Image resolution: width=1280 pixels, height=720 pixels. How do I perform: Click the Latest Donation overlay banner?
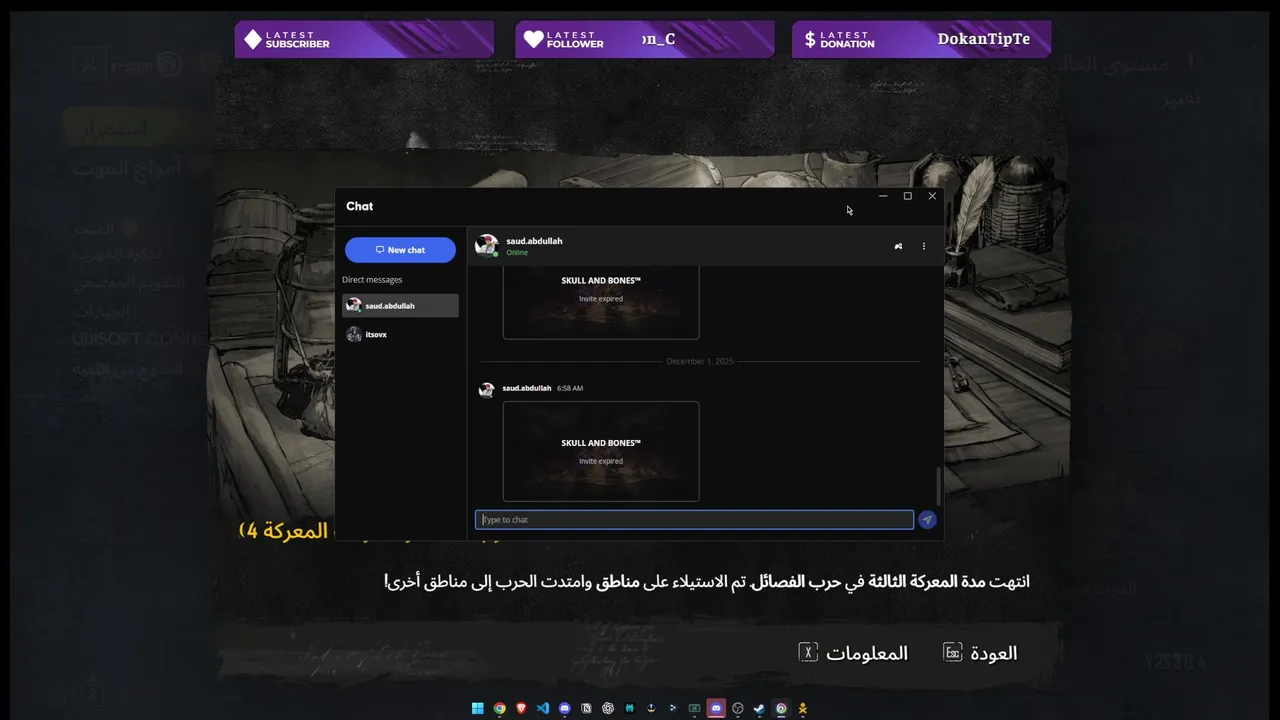coord(921,39)
